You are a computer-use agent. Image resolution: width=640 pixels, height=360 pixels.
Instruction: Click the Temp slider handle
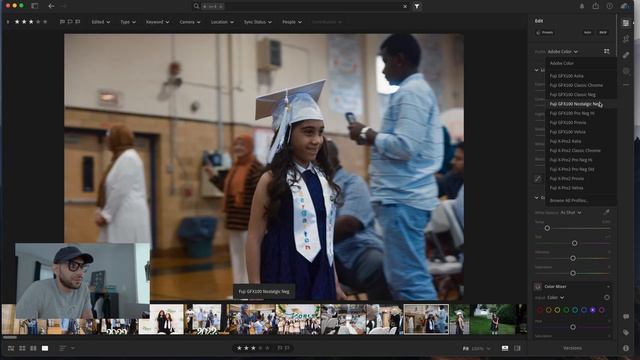(547, 228)
